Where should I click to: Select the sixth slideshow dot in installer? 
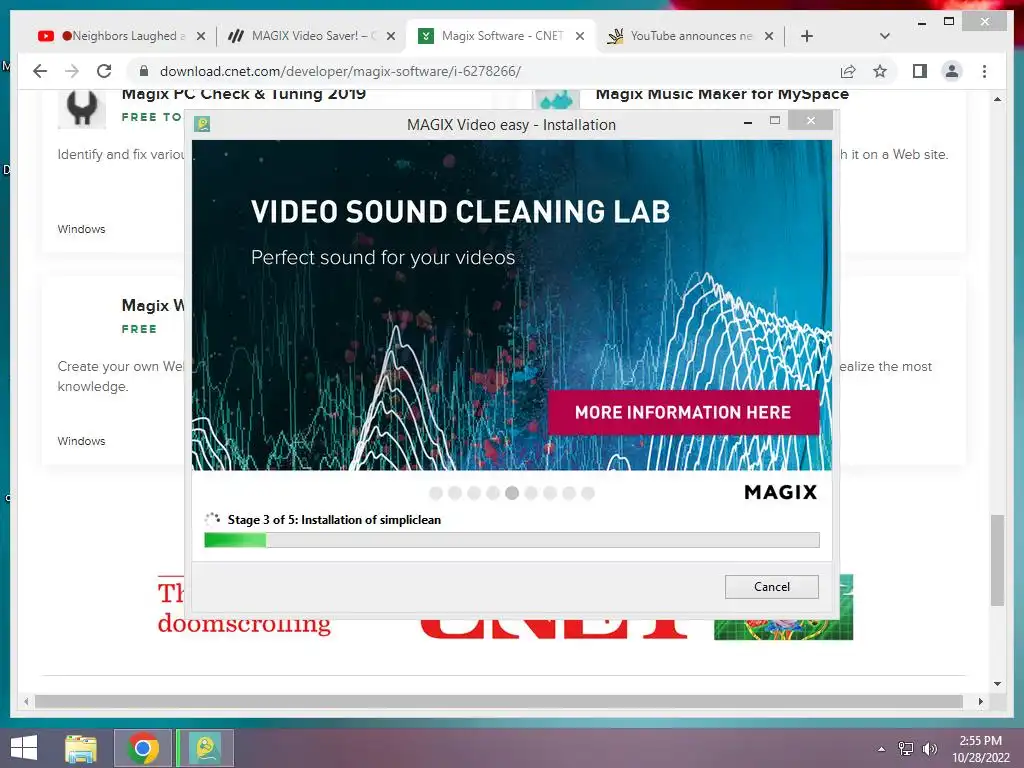pos(531,493)
